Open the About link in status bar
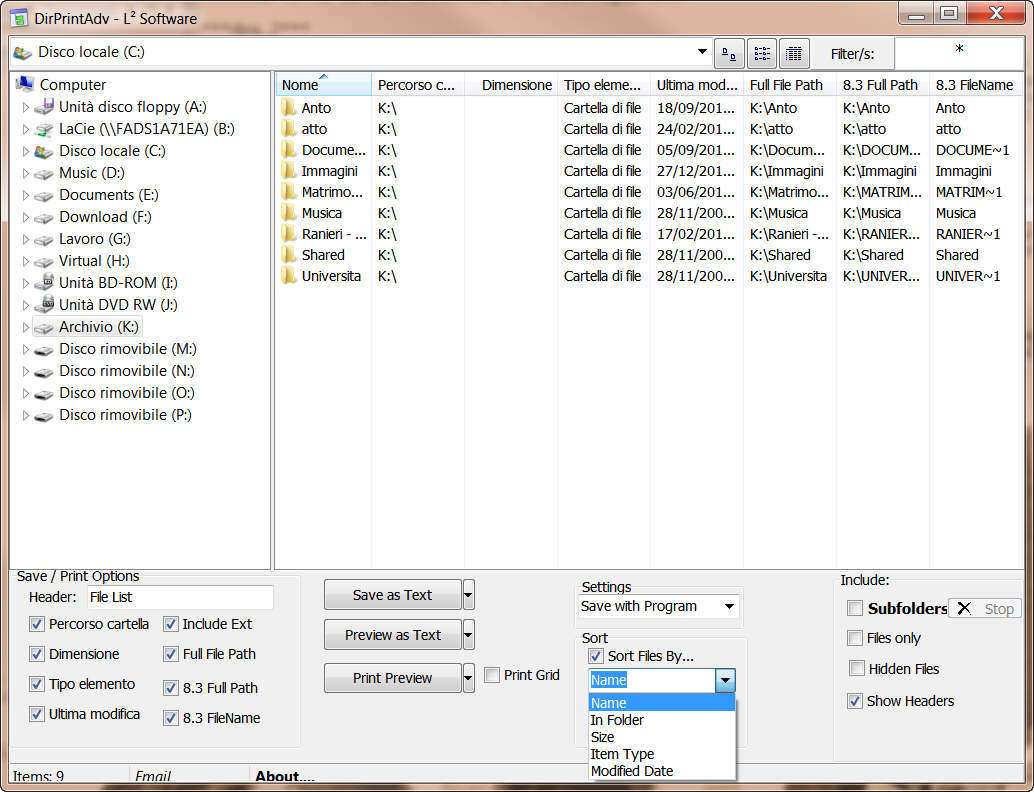This screenshot has height=792, width=1034. (x=285, y=776)
